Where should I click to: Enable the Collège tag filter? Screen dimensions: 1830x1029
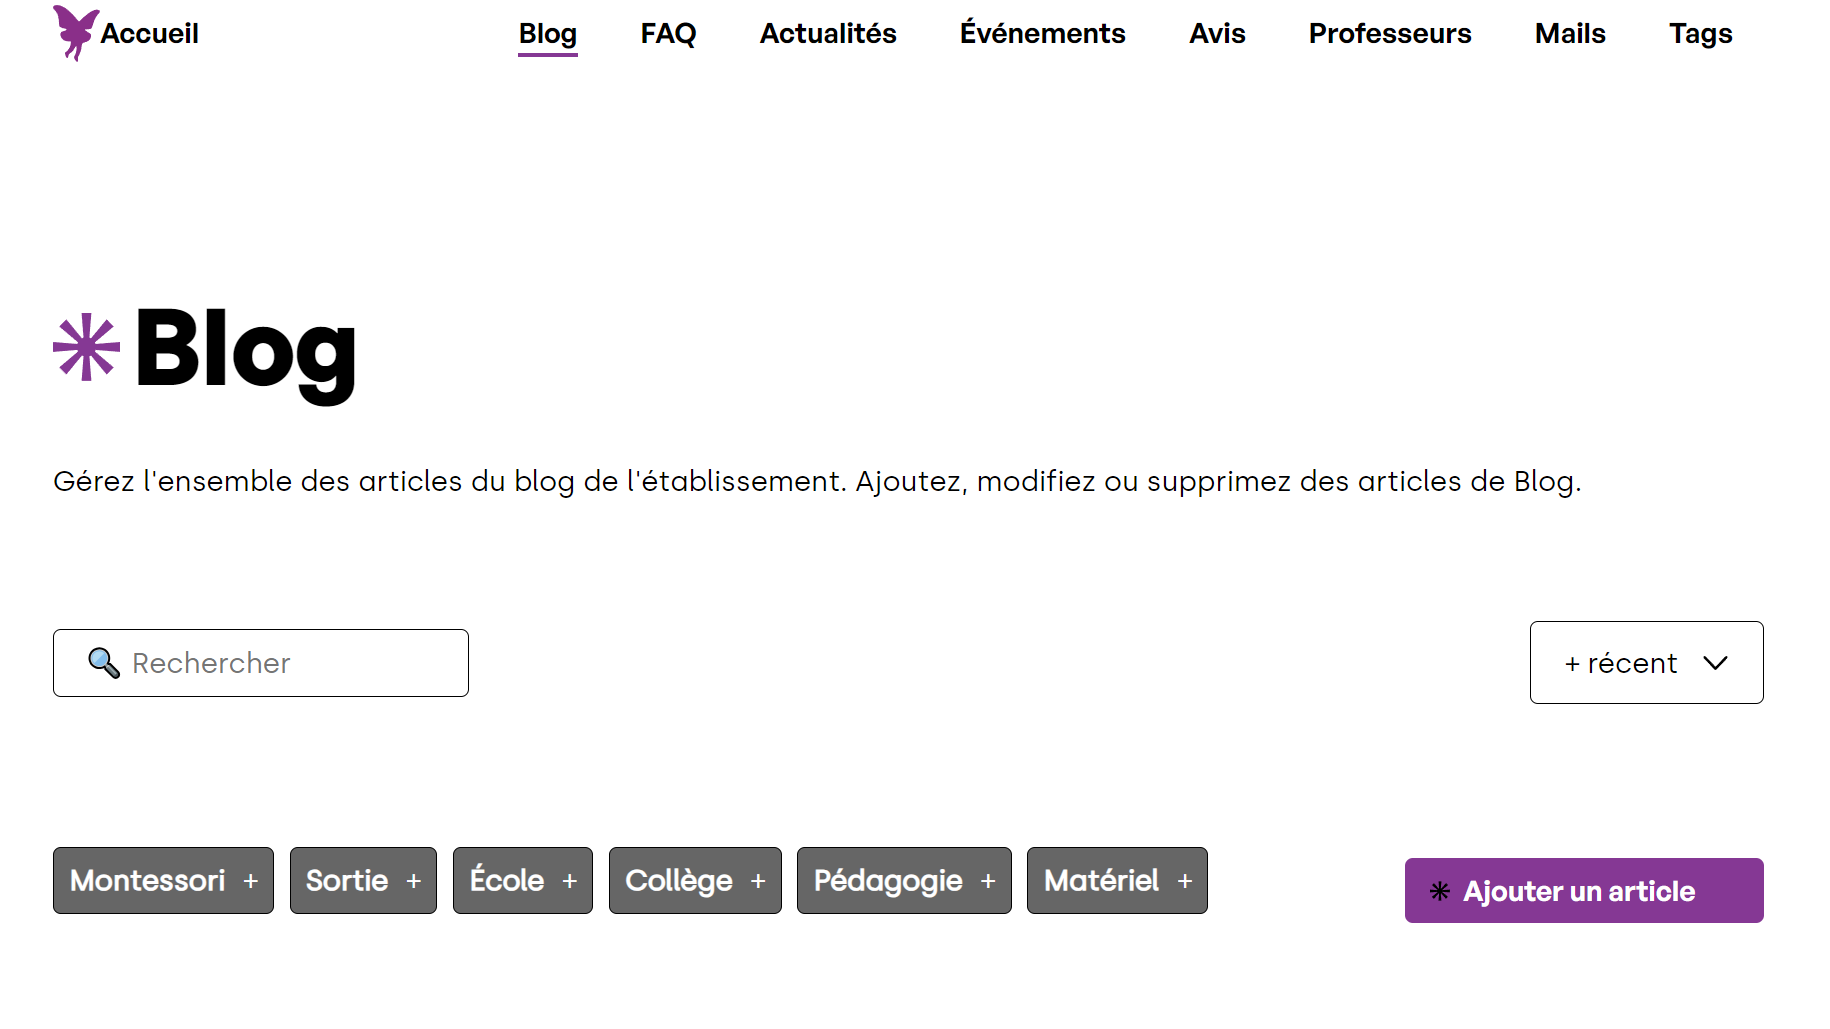(695, 880)
